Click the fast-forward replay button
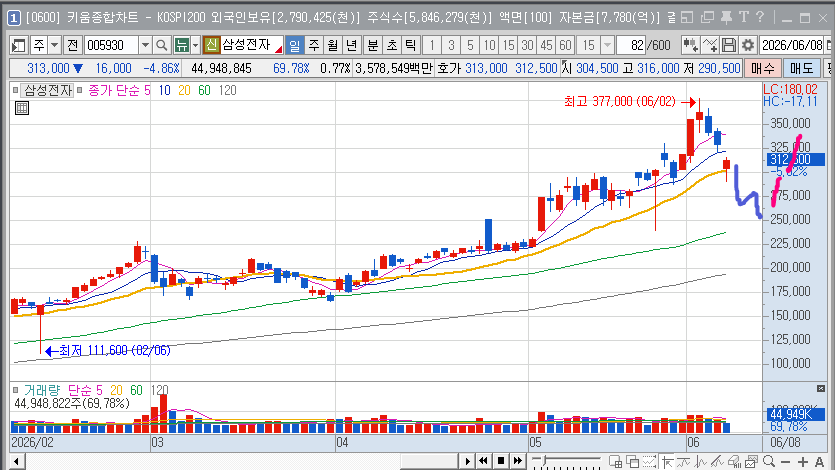 [518, 461]
